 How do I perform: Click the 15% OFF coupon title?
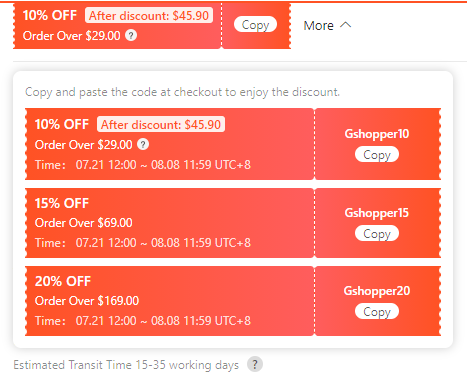click(62, 203)
